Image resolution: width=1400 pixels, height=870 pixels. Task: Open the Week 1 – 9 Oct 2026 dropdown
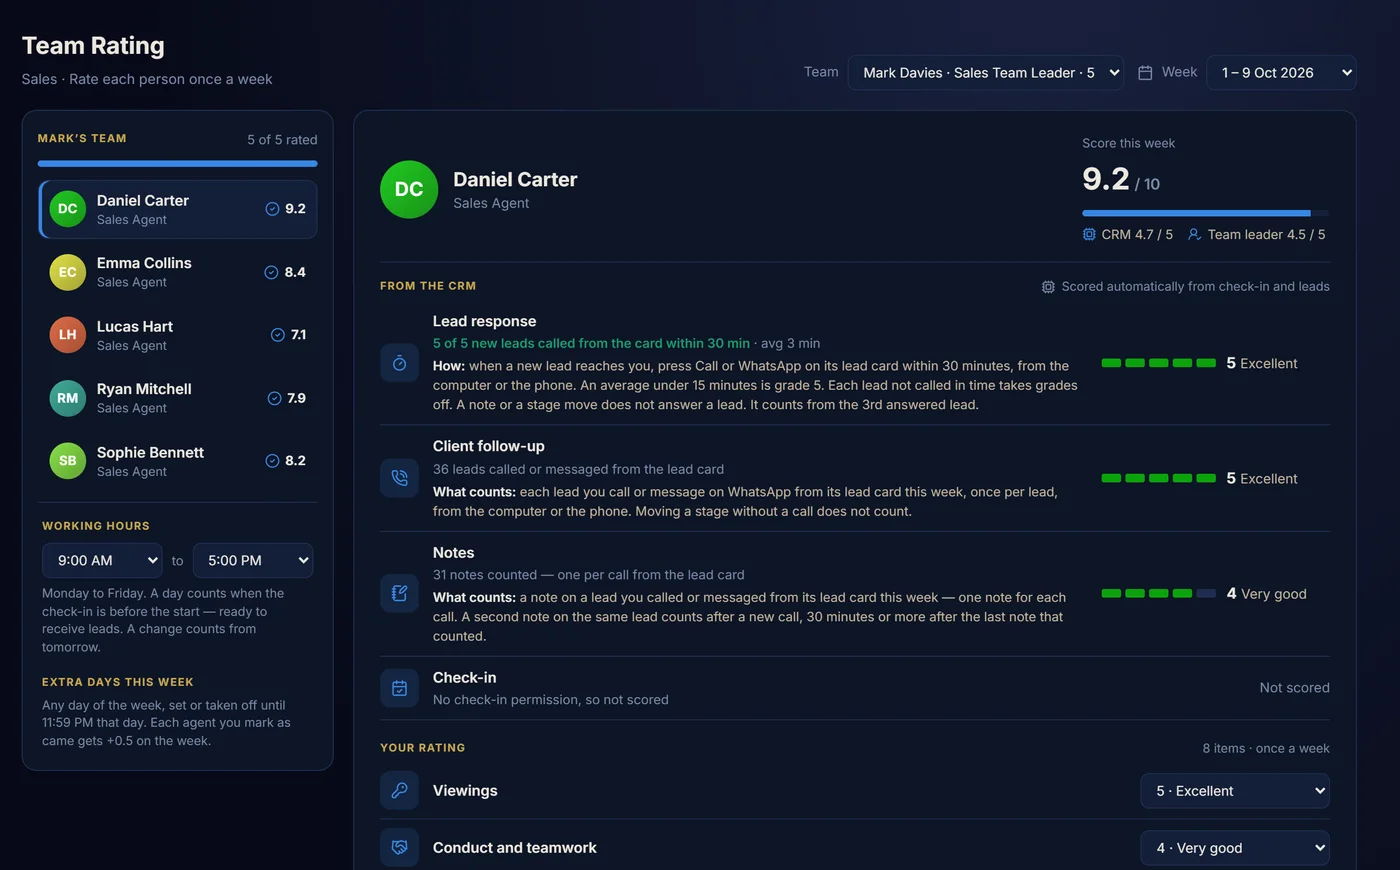[x=1282, y=72]
